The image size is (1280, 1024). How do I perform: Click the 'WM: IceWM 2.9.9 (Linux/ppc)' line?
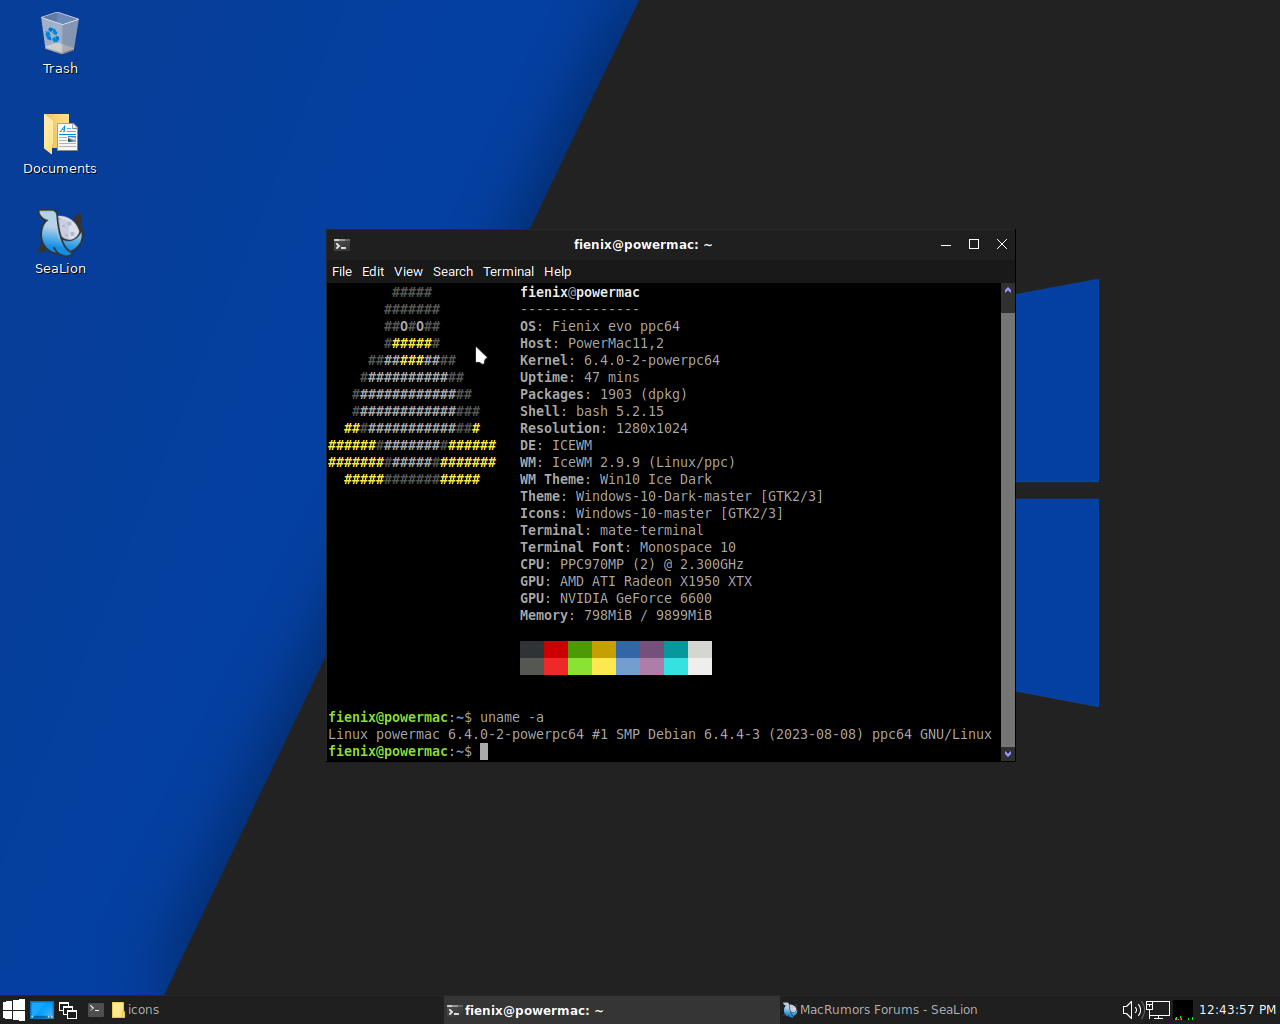628,462
